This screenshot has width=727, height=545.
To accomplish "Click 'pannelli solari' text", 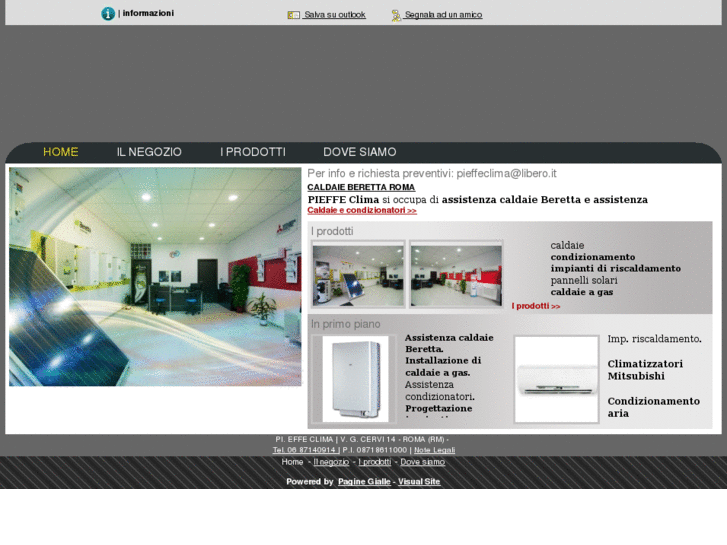I will [584, 281].
